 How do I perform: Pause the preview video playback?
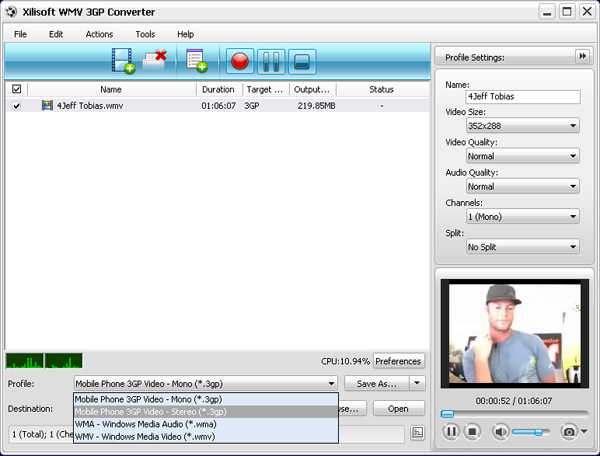pos(451,432)
